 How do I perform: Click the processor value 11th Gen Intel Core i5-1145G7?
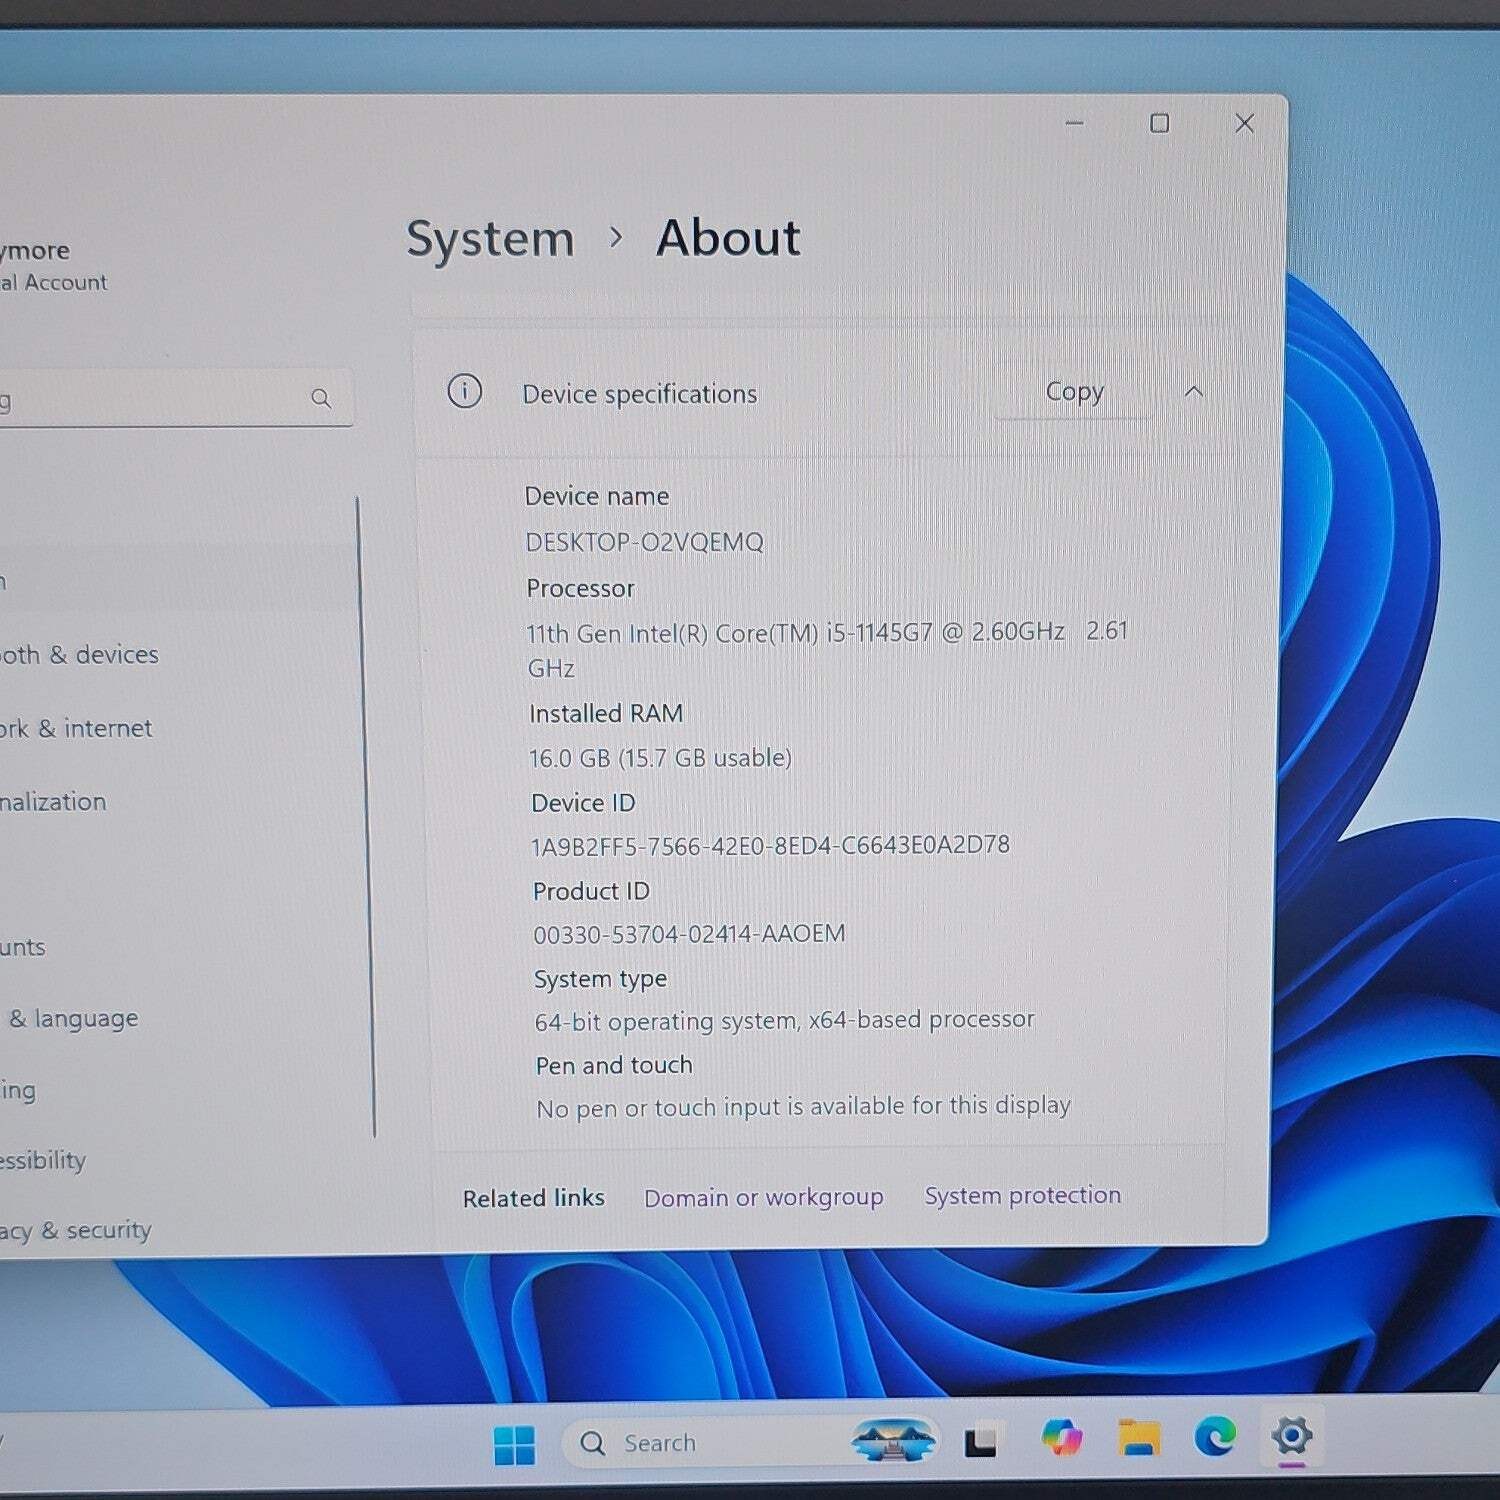[x=827, y=649]
